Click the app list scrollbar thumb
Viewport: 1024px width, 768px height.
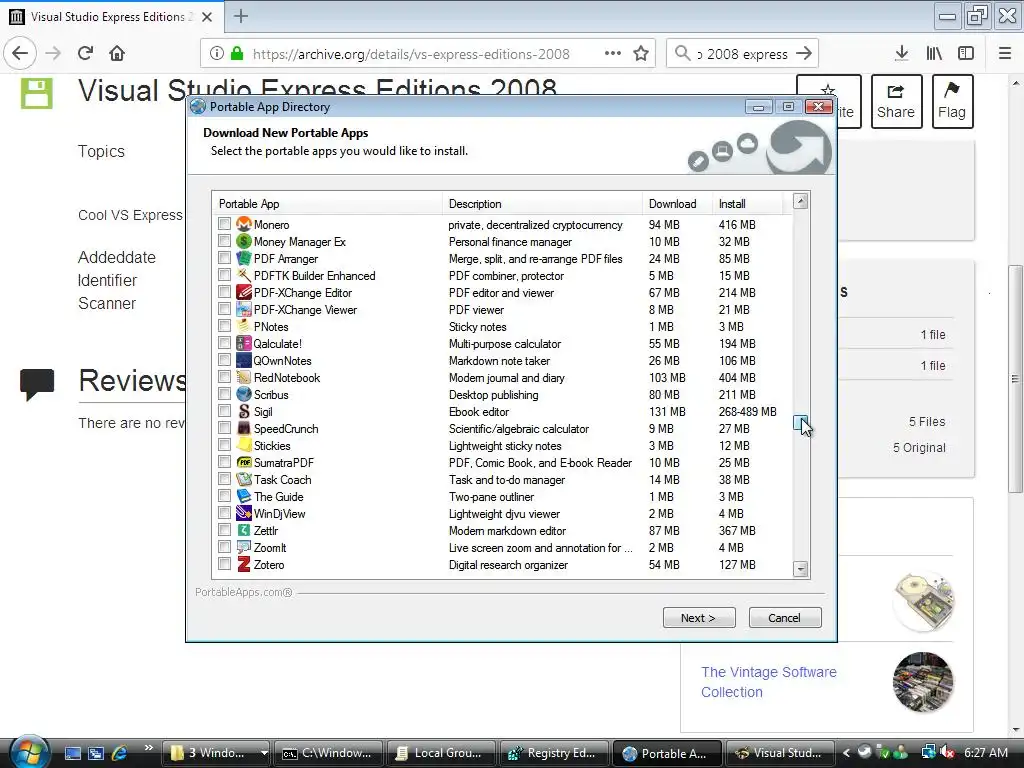pyautogui.click(x=801, y=423)
